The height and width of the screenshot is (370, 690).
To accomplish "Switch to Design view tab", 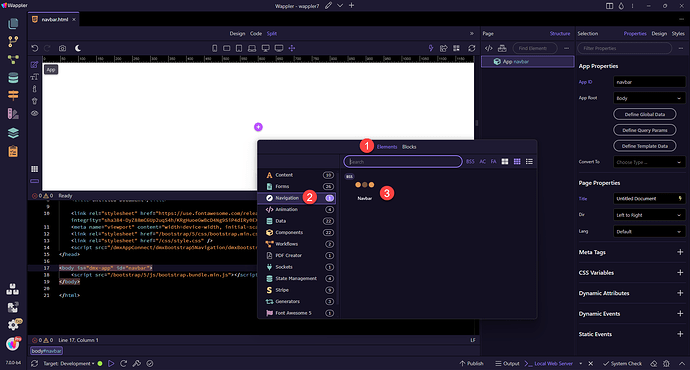I will [237, 33].
